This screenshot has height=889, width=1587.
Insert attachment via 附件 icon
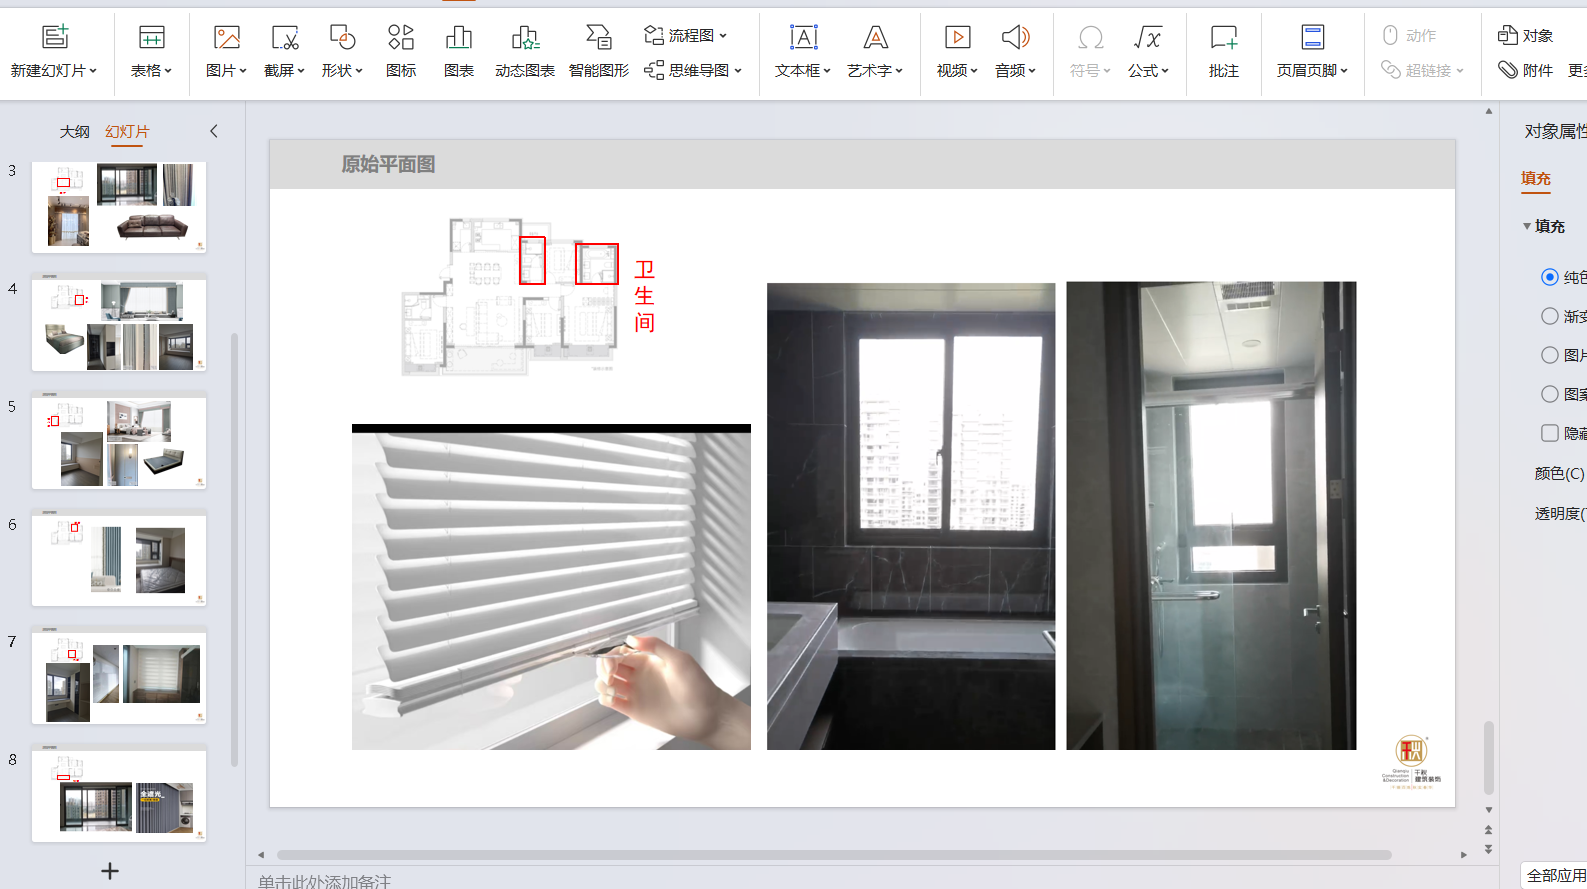click(x=1525, y=70)
